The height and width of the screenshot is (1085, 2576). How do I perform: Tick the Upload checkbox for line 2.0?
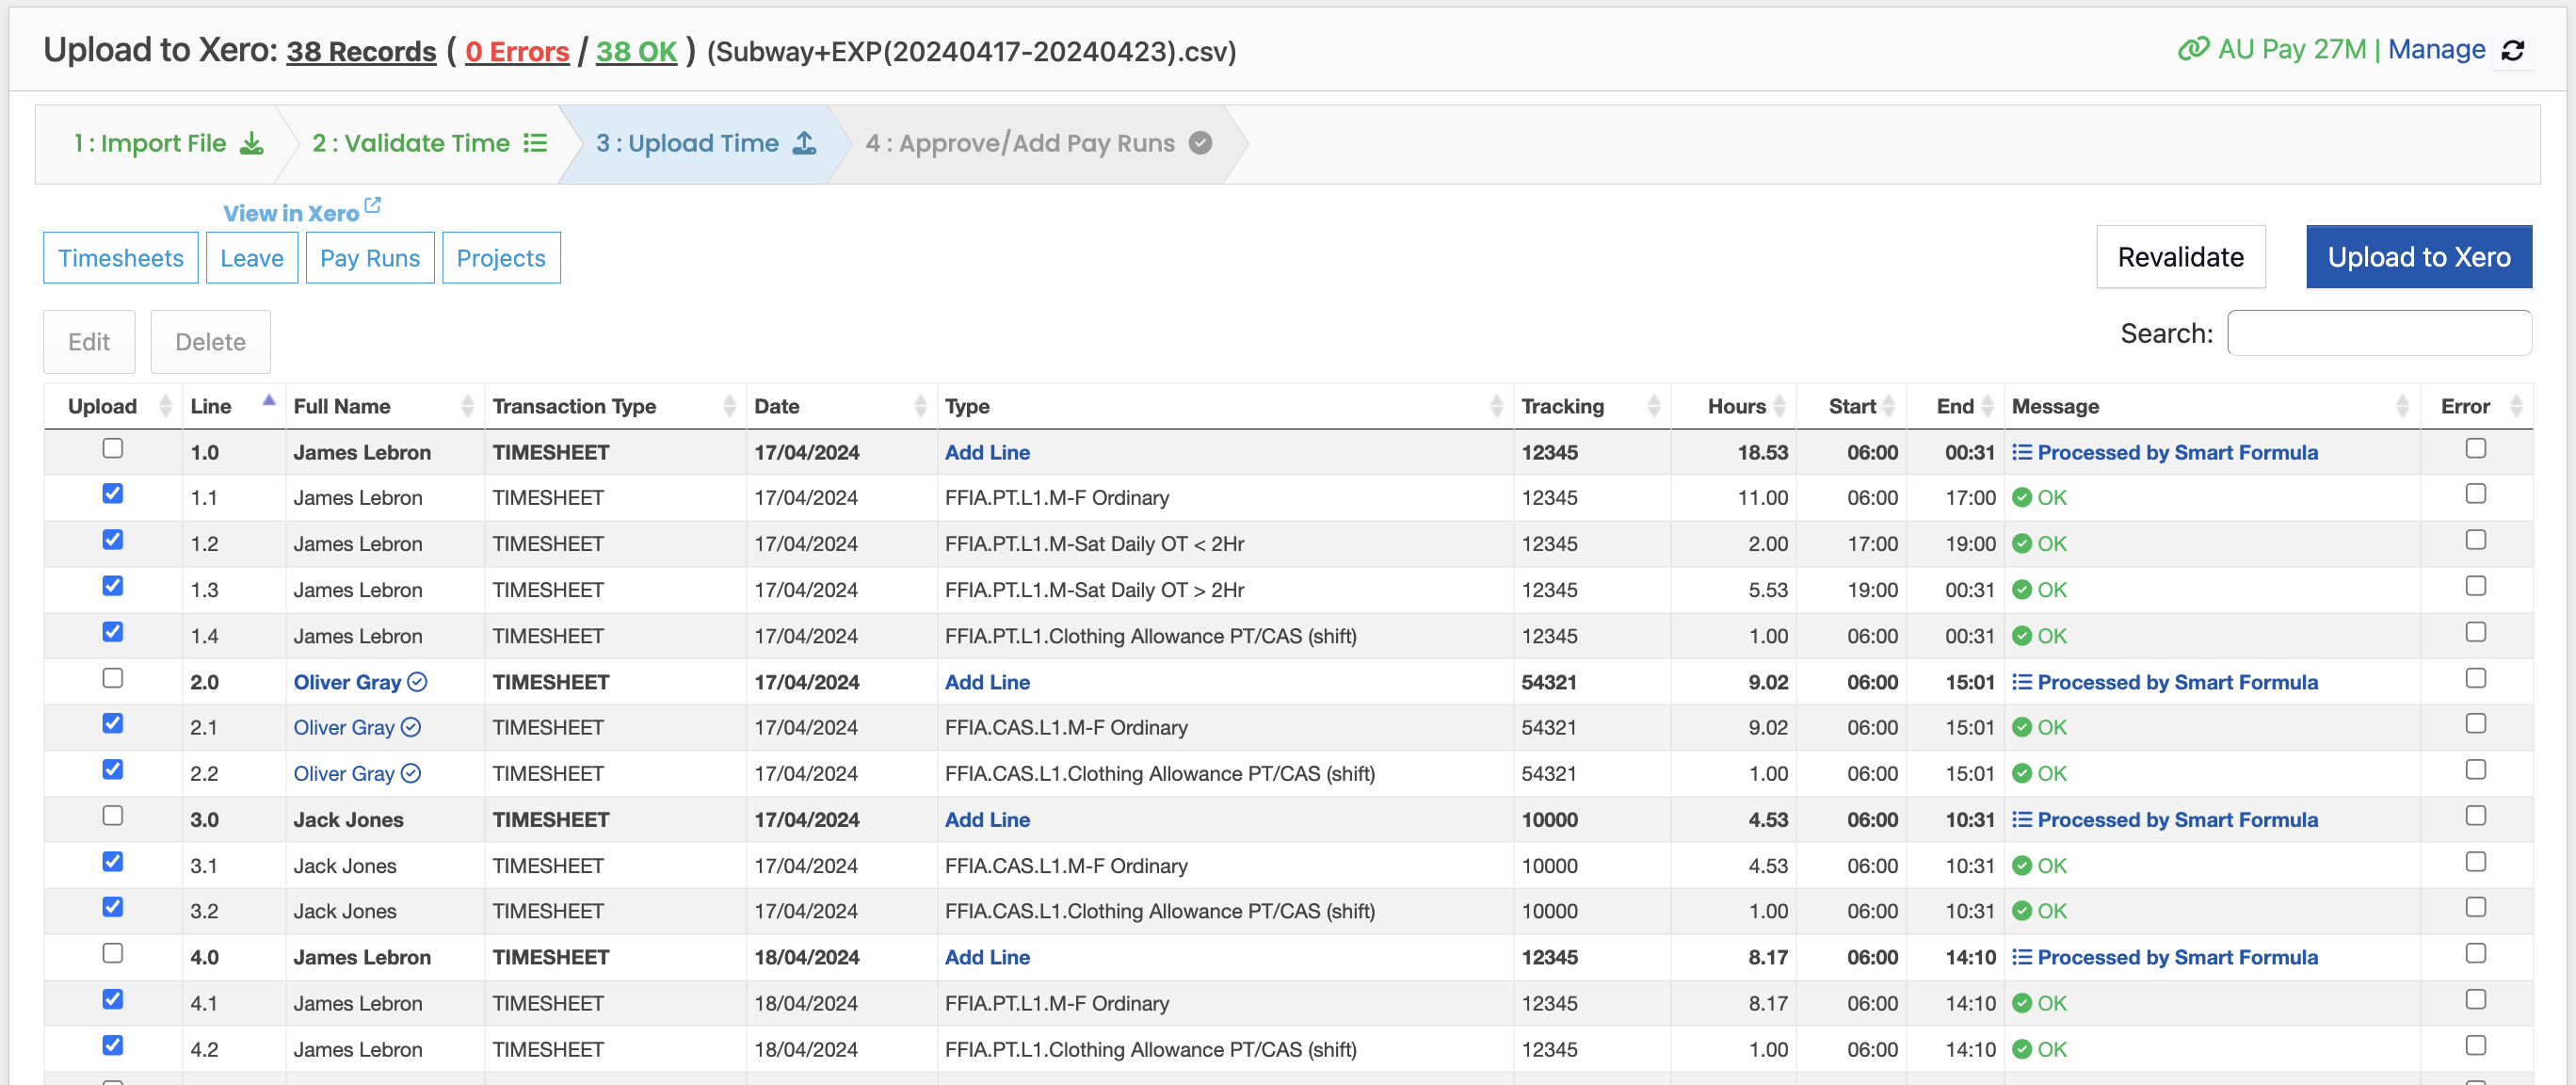[113, 678]
